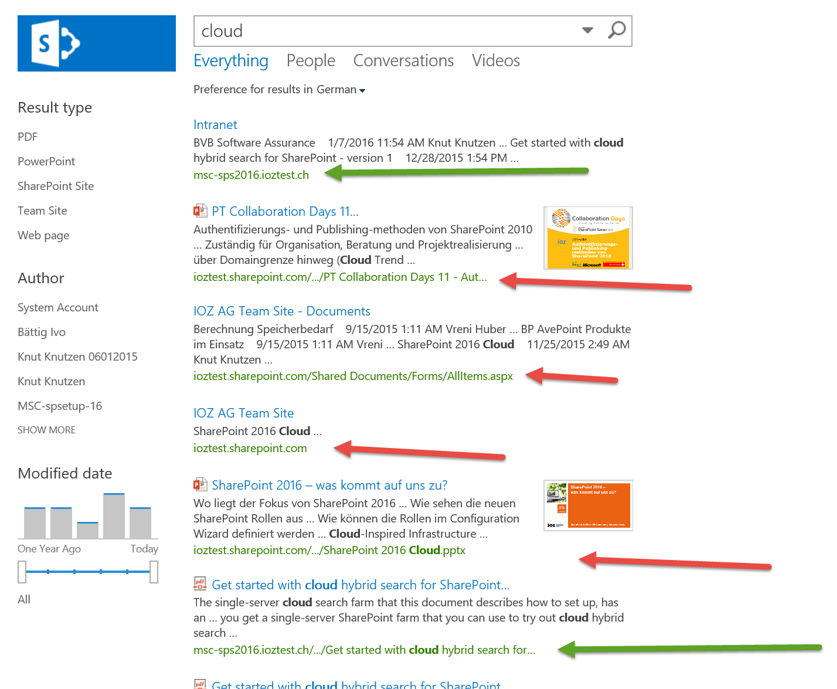Open the Shared Documents AllItems.aspx URL
The image size is (837, 689).
353,376
